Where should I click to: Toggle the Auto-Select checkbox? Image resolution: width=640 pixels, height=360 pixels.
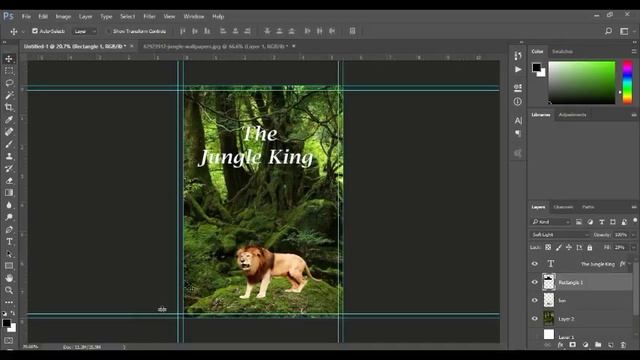click(x=35, y=31)
